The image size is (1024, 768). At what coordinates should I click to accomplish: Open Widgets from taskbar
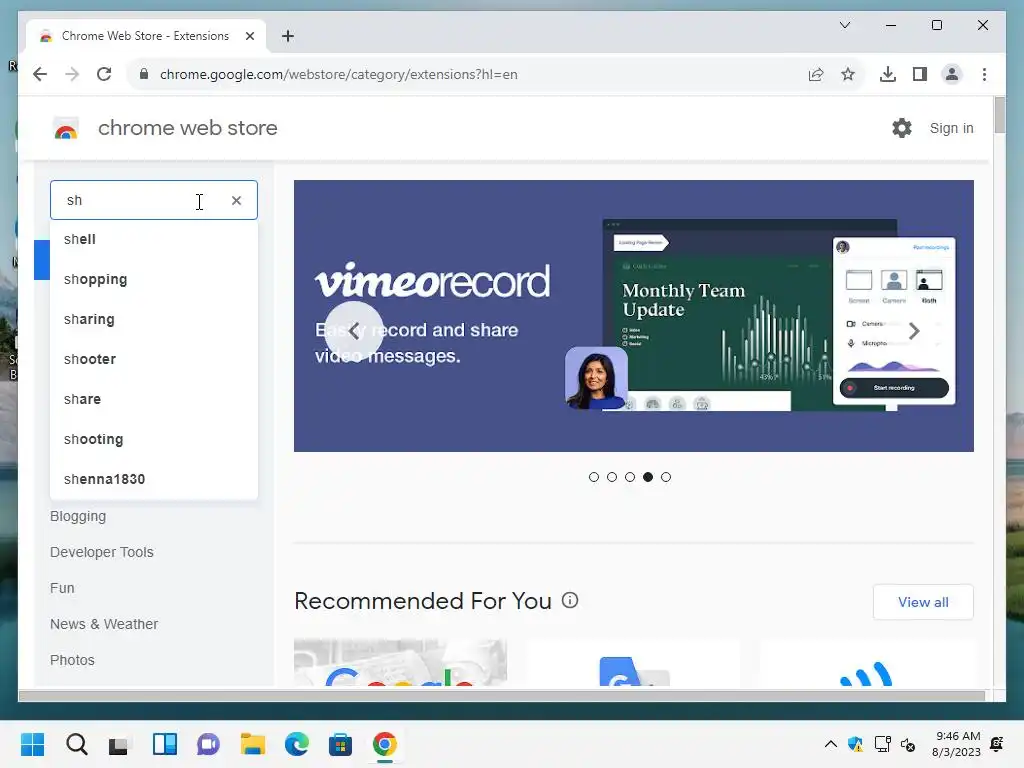point(165,744)
